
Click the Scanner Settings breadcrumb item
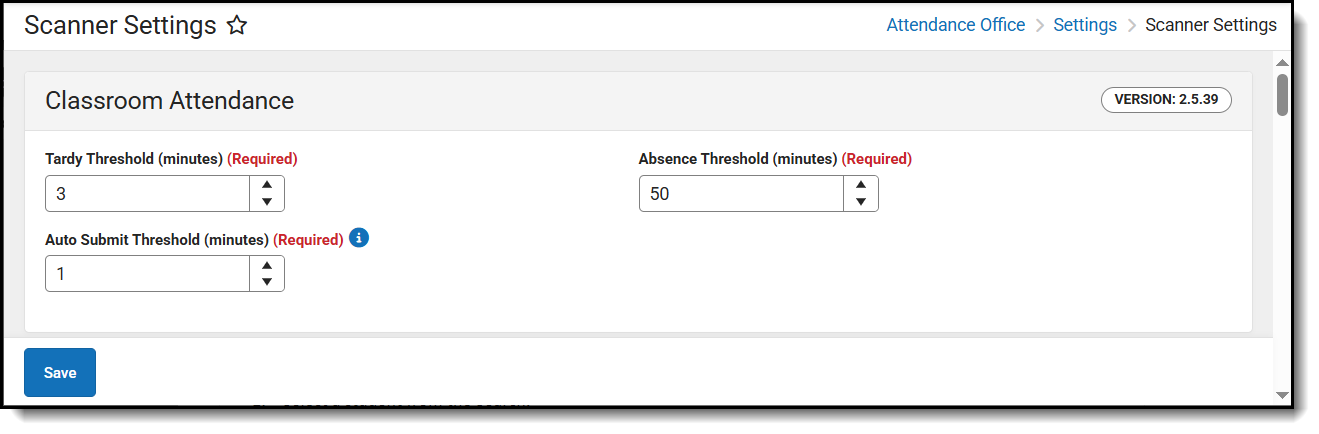[1211, 25]
